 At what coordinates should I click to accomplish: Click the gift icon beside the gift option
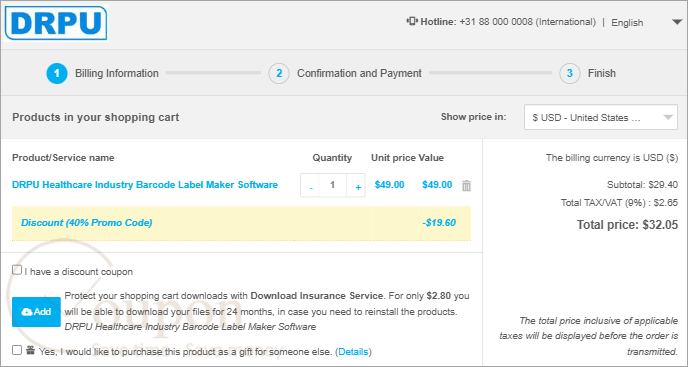tap(30, 350)
